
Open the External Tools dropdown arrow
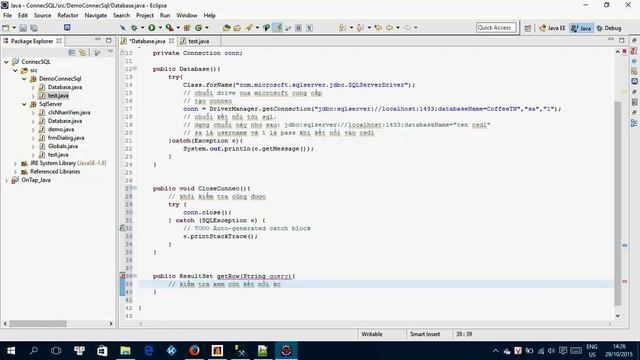178,28
